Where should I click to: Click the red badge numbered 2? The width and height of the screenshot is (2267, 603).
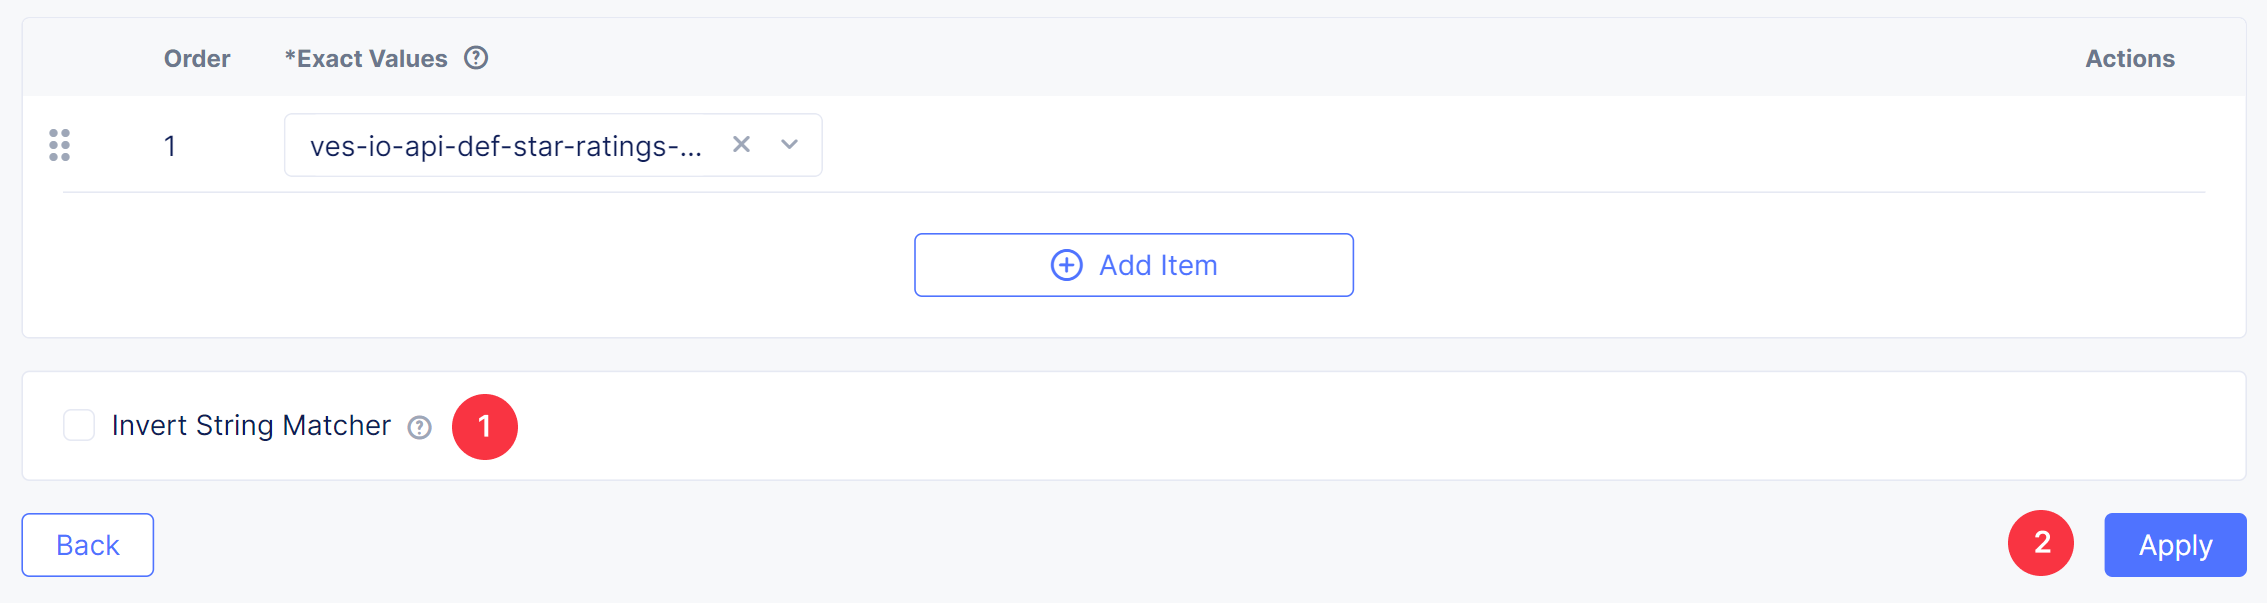pos(2040,543)
